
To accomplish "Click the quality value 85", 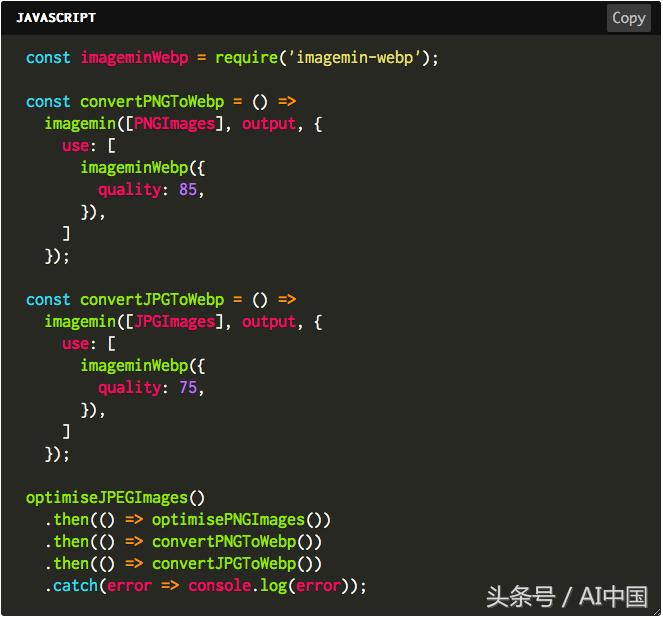I will pyautogui.click(x=188, y=189).
